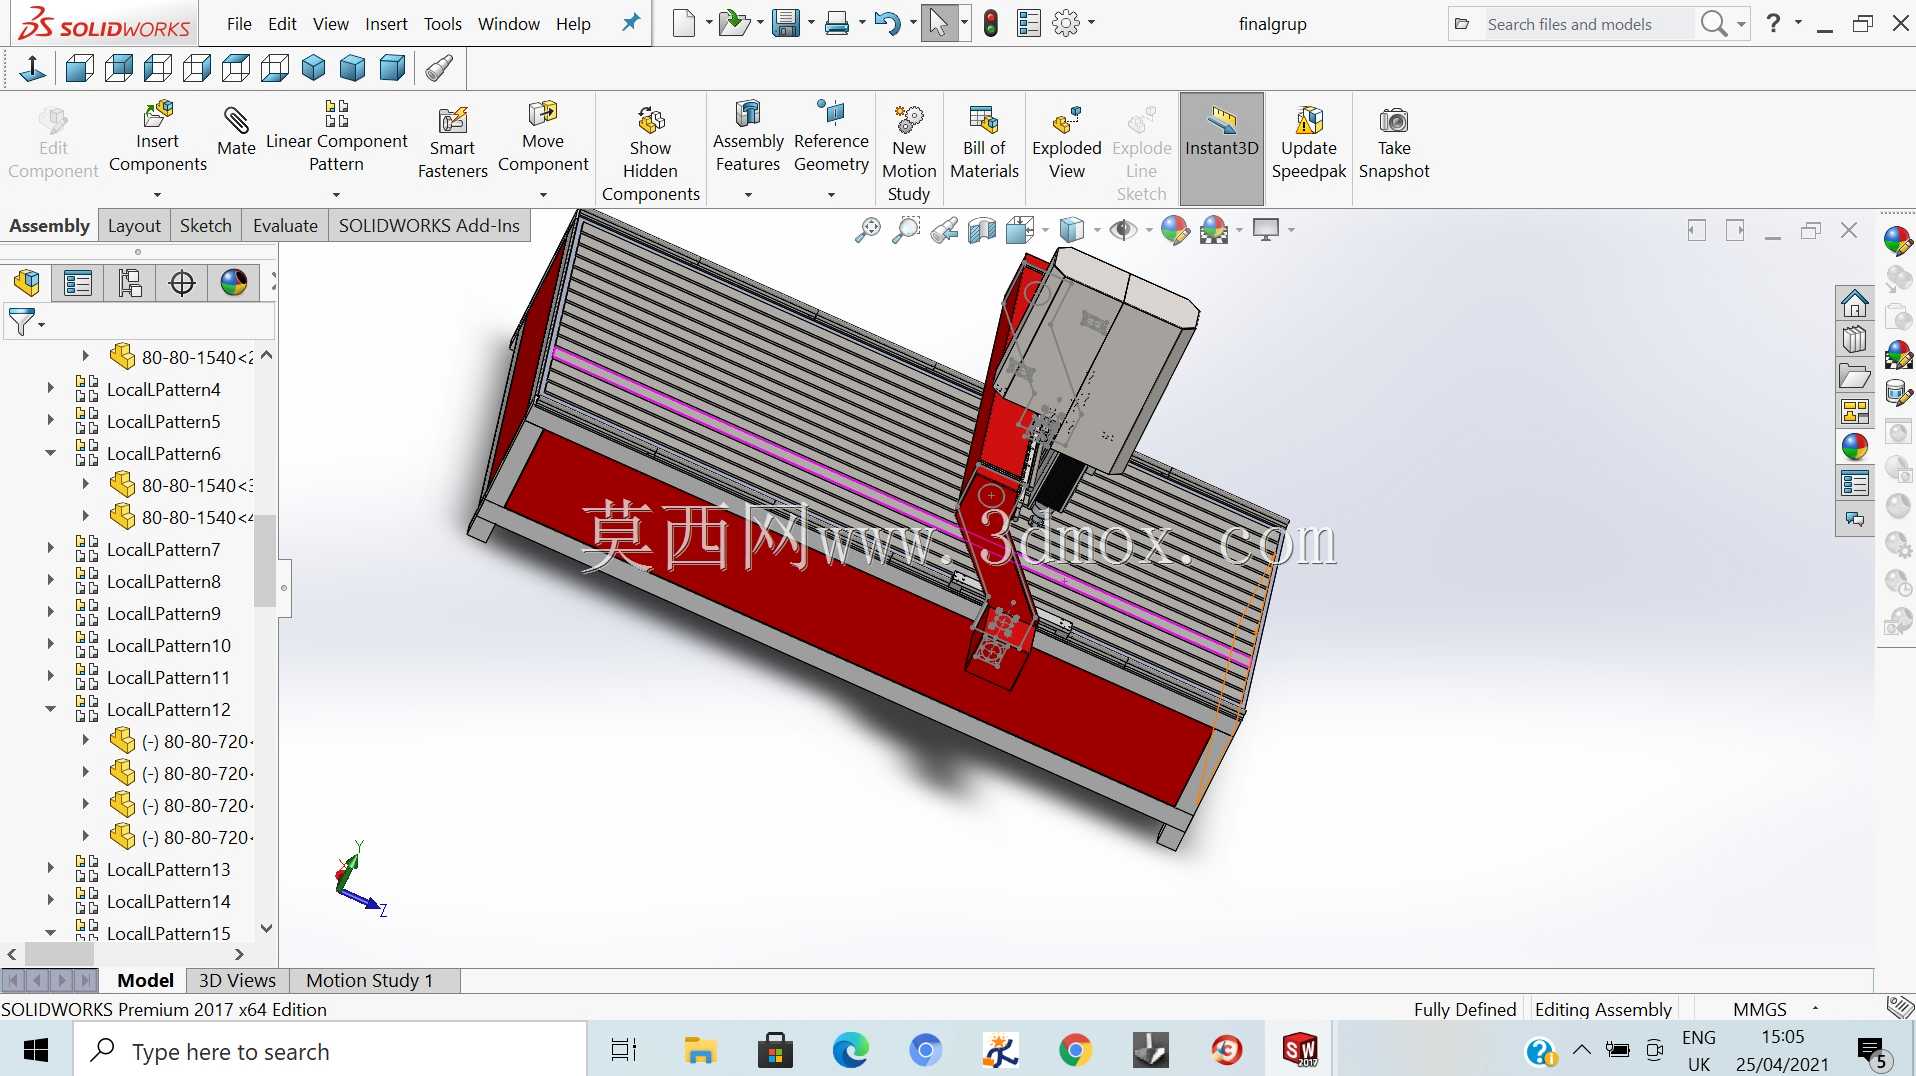Click the MMGS unit system status

coord(1760,1009)
